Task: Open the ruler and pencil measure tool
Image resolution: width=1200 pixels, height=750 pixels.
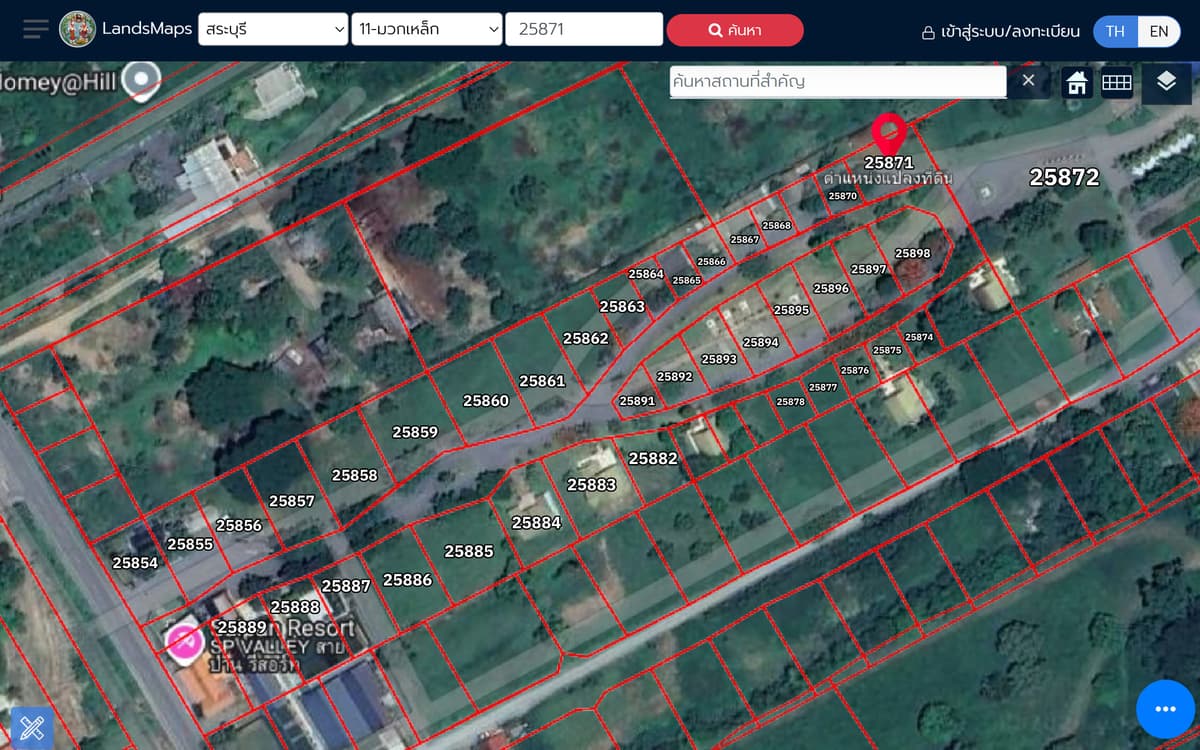Action: click(31, 727)
